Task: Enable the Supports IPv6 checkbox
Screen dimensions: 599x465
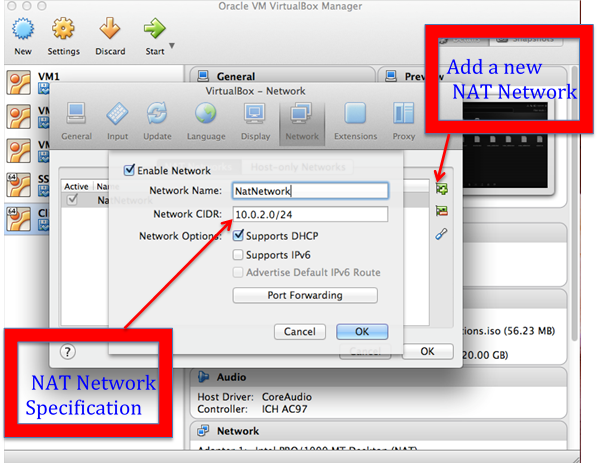Action: (238, 254)
